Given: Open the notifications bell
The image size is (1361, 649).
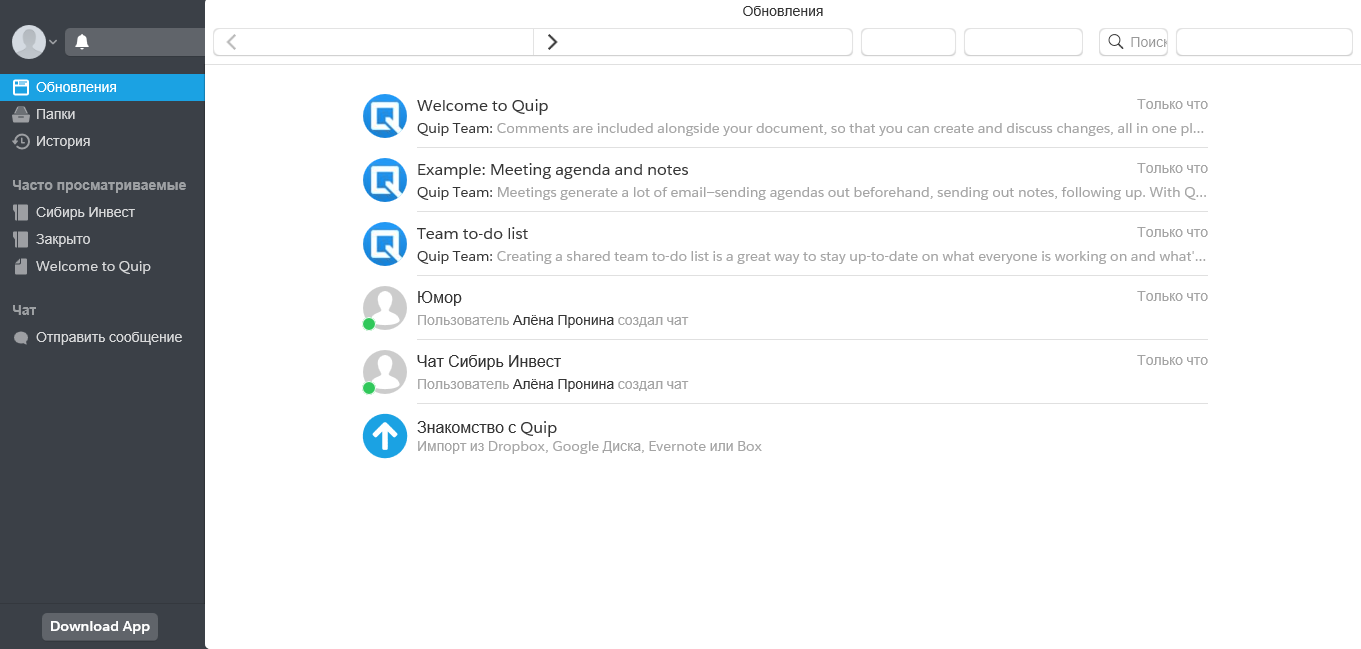Looking at the screenshot, I should pyautogui.click(x=82, y=42).
